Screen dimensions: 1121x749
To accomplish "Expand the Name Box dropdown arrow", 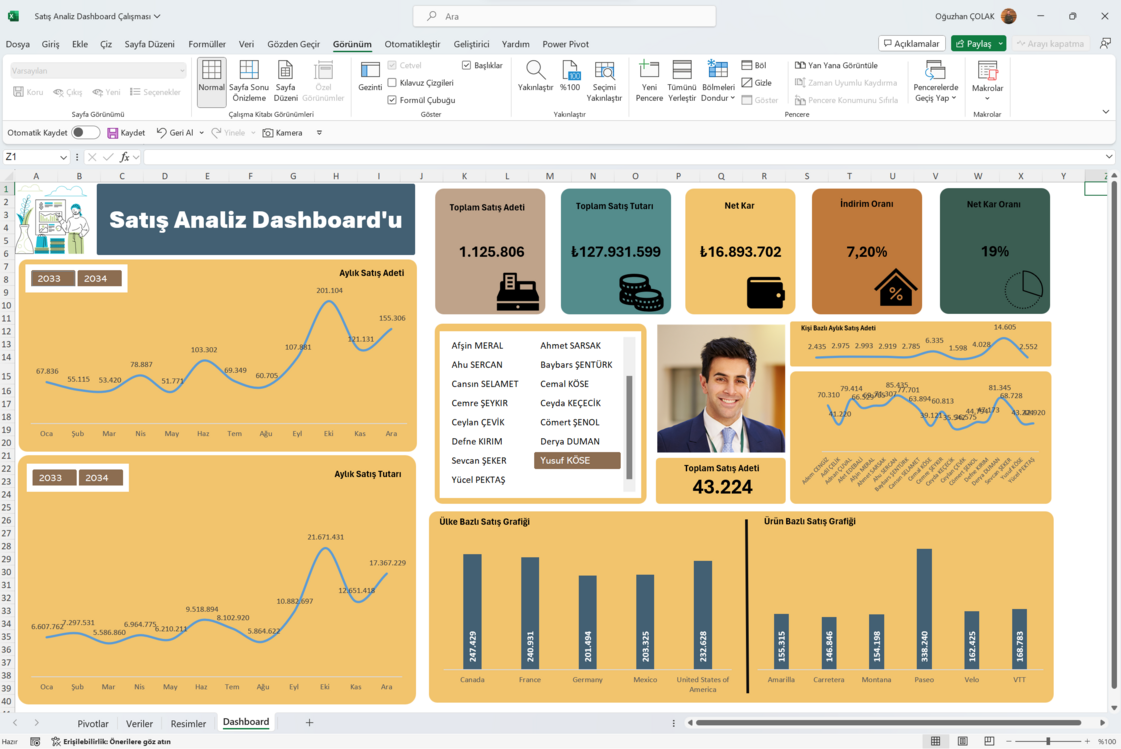I will [63, 157].
